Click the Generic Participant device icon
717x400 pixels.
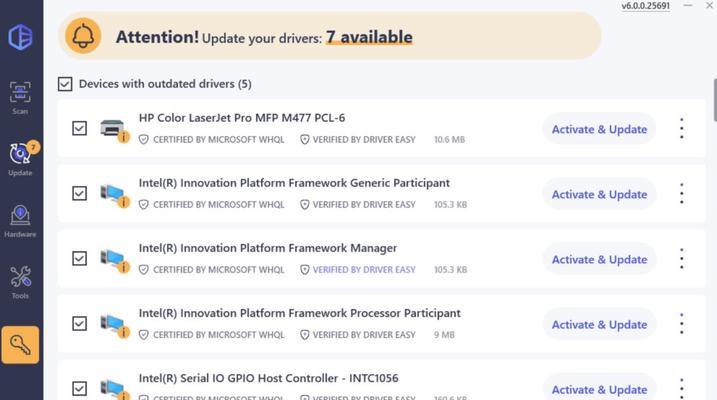click(114, 195)
